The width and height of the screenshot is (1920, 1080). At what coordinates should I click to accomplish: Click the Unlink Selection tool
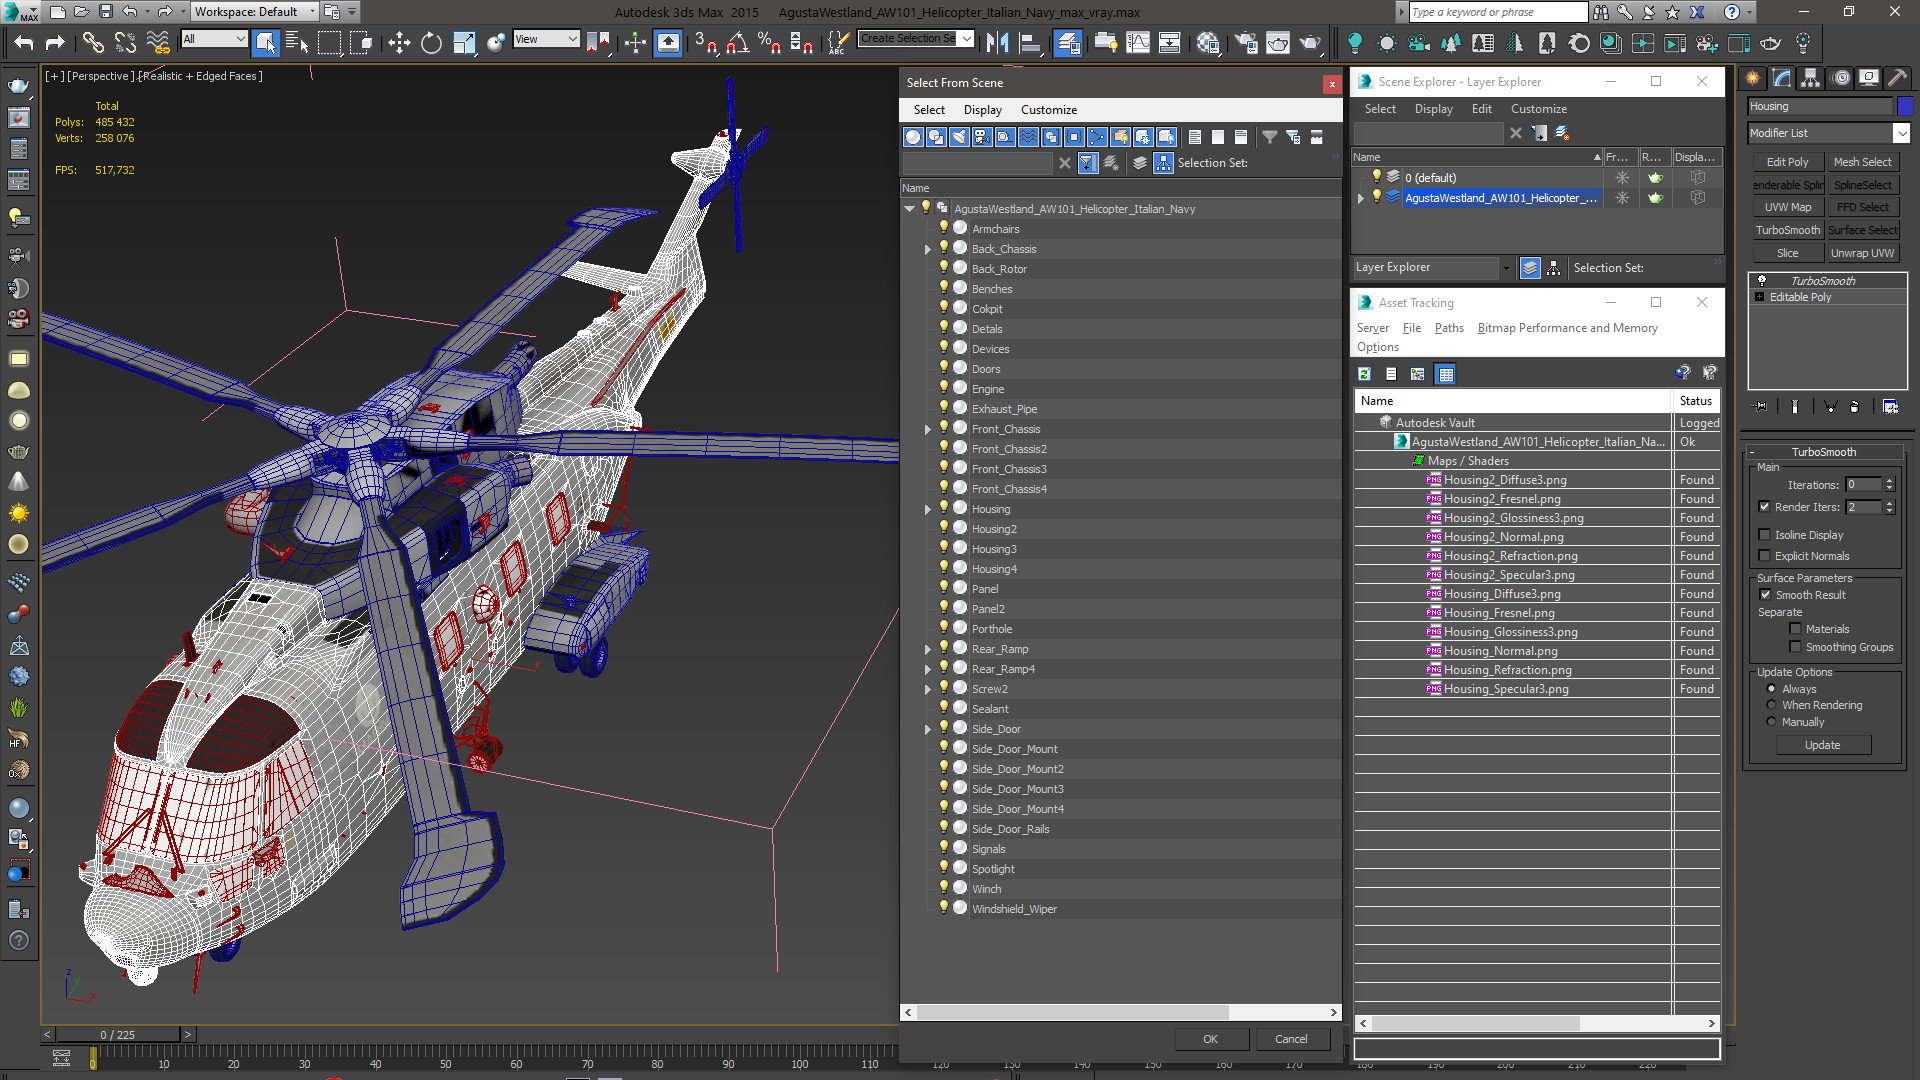pos(125,42)
